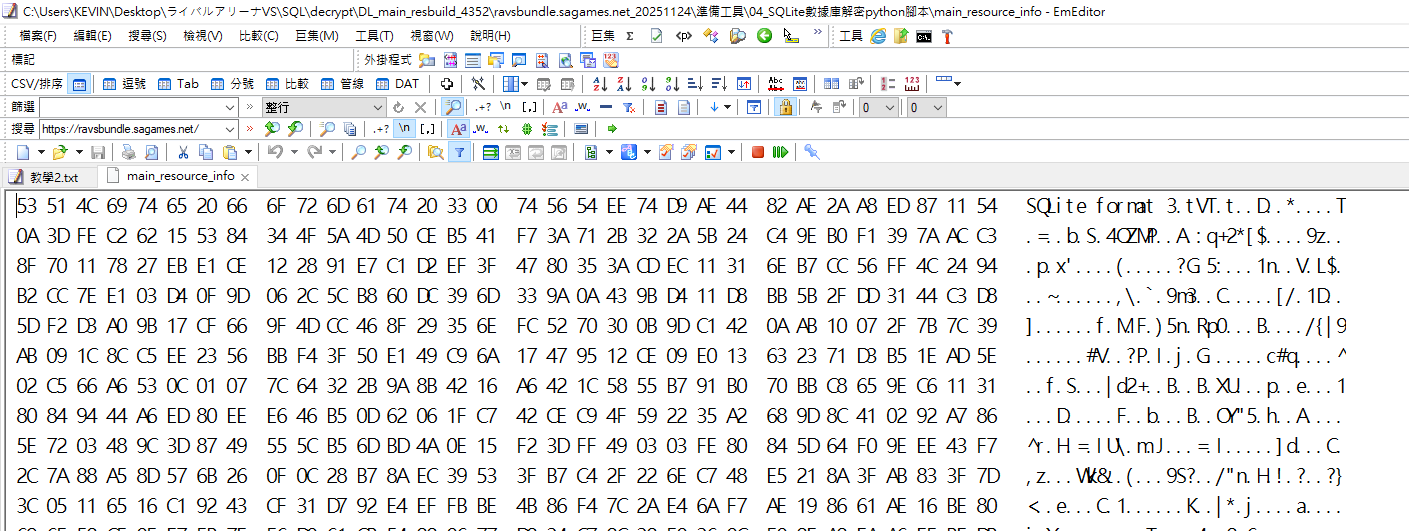
Task: Close the main_resource_info tab
Action: point(245,177)
